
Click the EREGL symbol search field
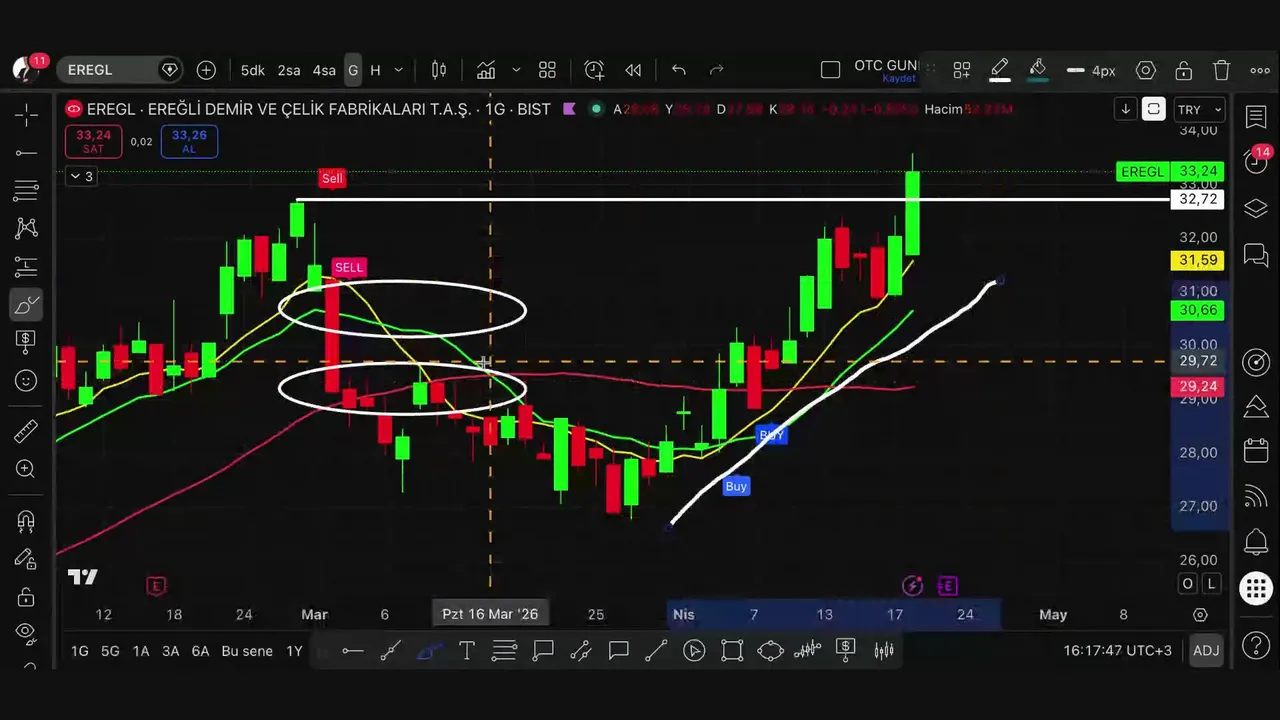point(119,70)
